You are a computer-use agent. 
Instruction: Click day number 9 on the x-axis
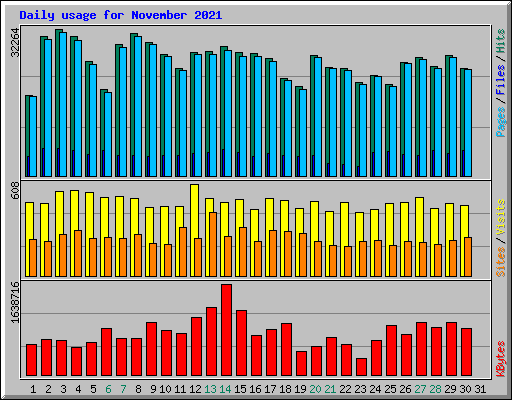tap(153, 389)
